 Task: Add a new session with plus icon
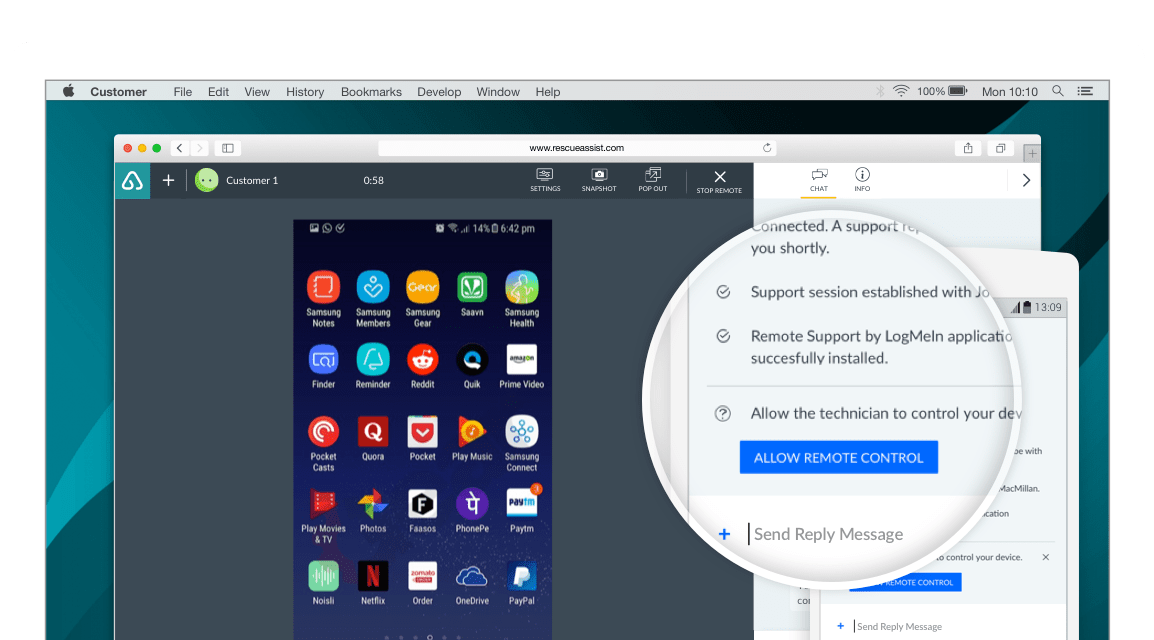[x=169, y=180]
